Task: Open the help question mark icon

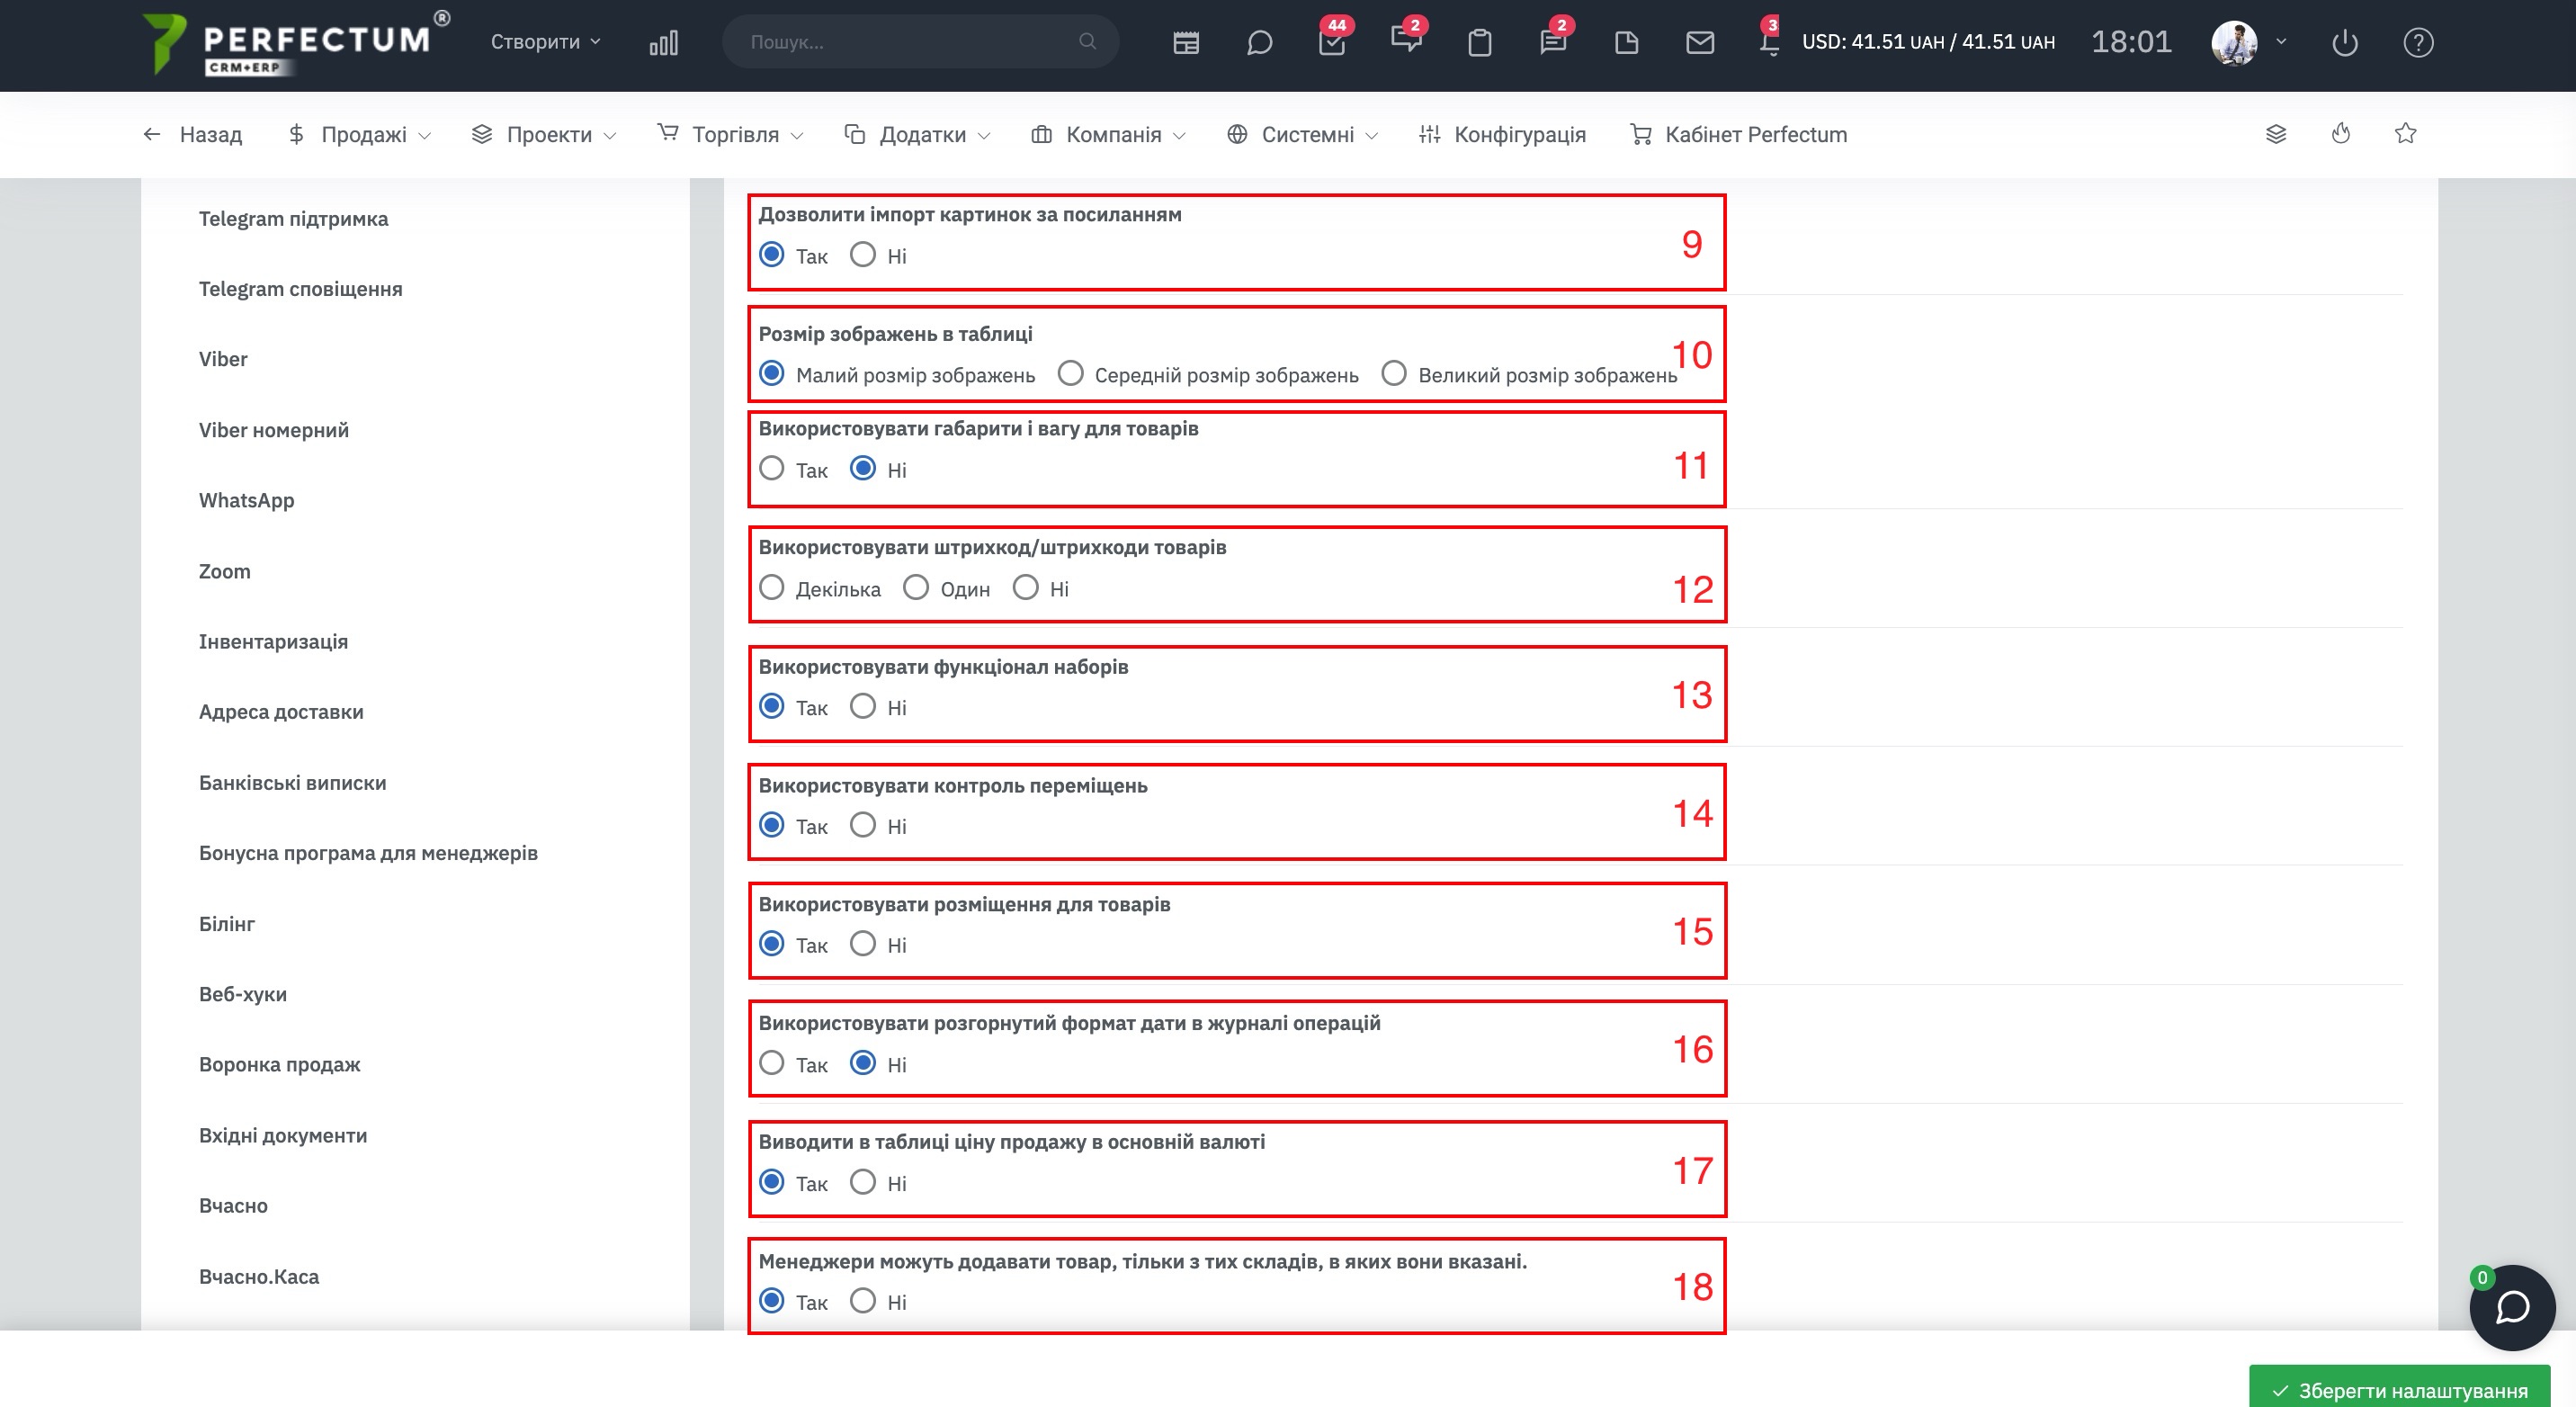Action: click(2418, 43)
